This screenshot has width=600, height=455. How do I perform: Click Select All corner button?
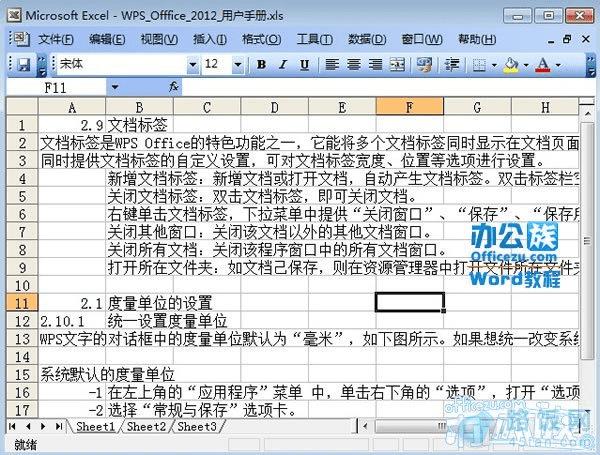[22, 107]
